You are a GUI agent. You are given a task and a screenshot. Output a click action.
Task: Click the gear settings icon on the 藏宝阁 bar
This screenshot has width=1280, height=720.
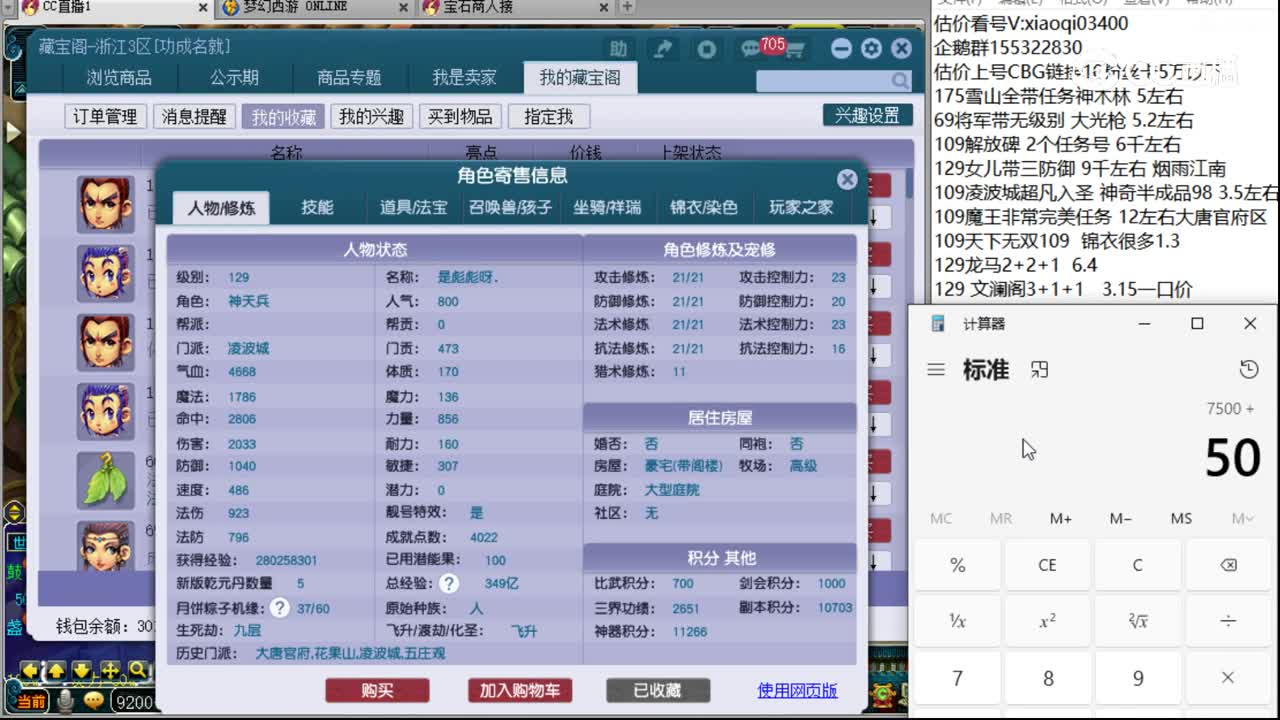click(x=871, y=47)
